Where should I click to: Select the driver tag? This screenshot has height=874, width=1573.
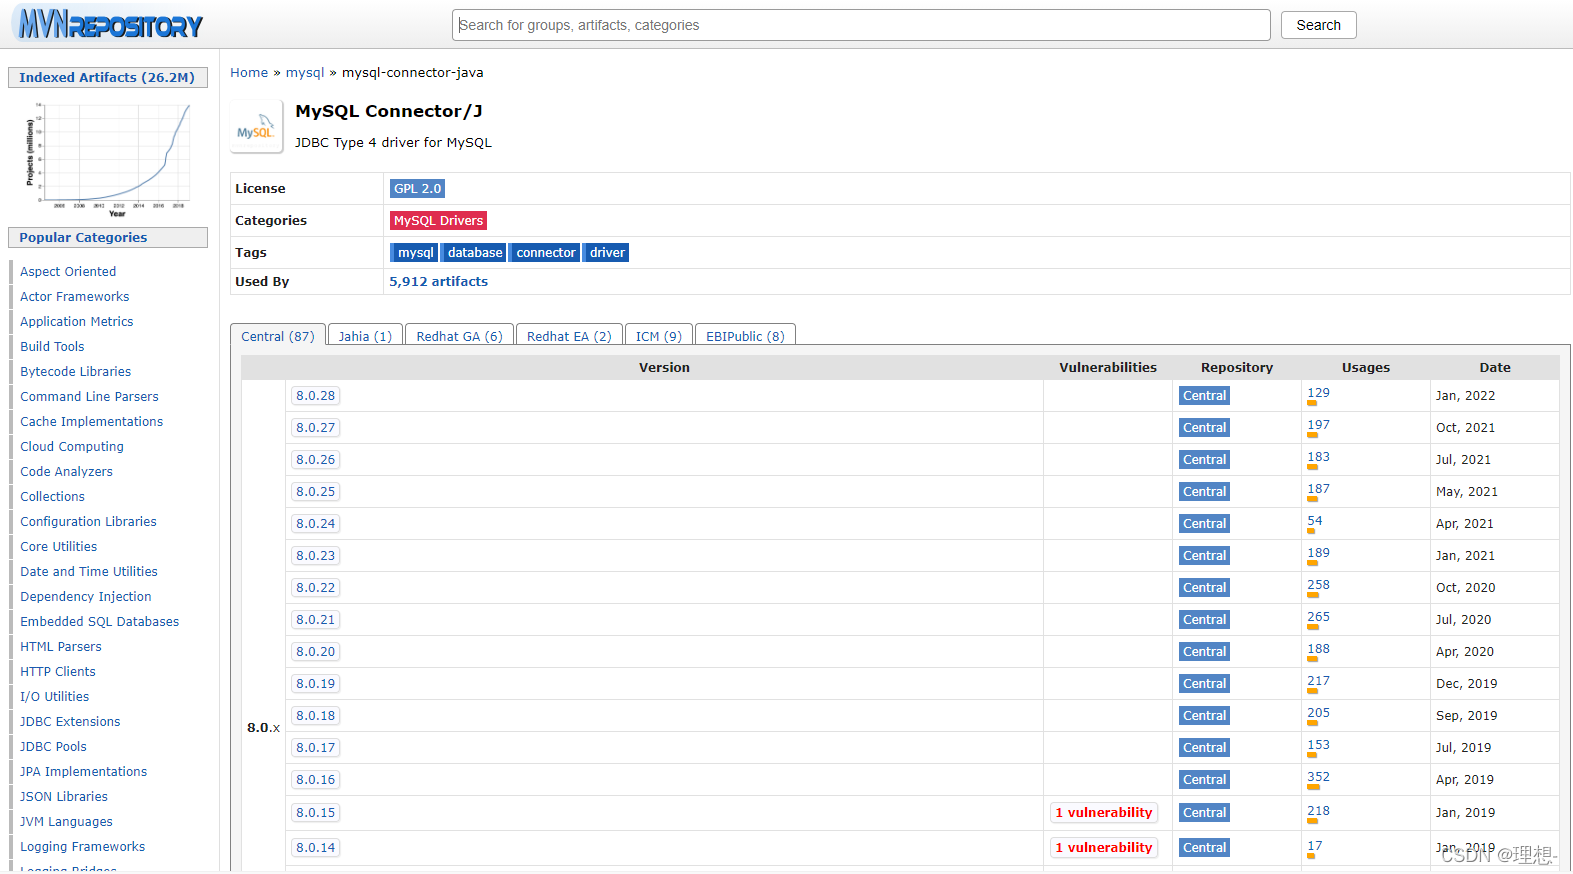click(x=607, y=253)
